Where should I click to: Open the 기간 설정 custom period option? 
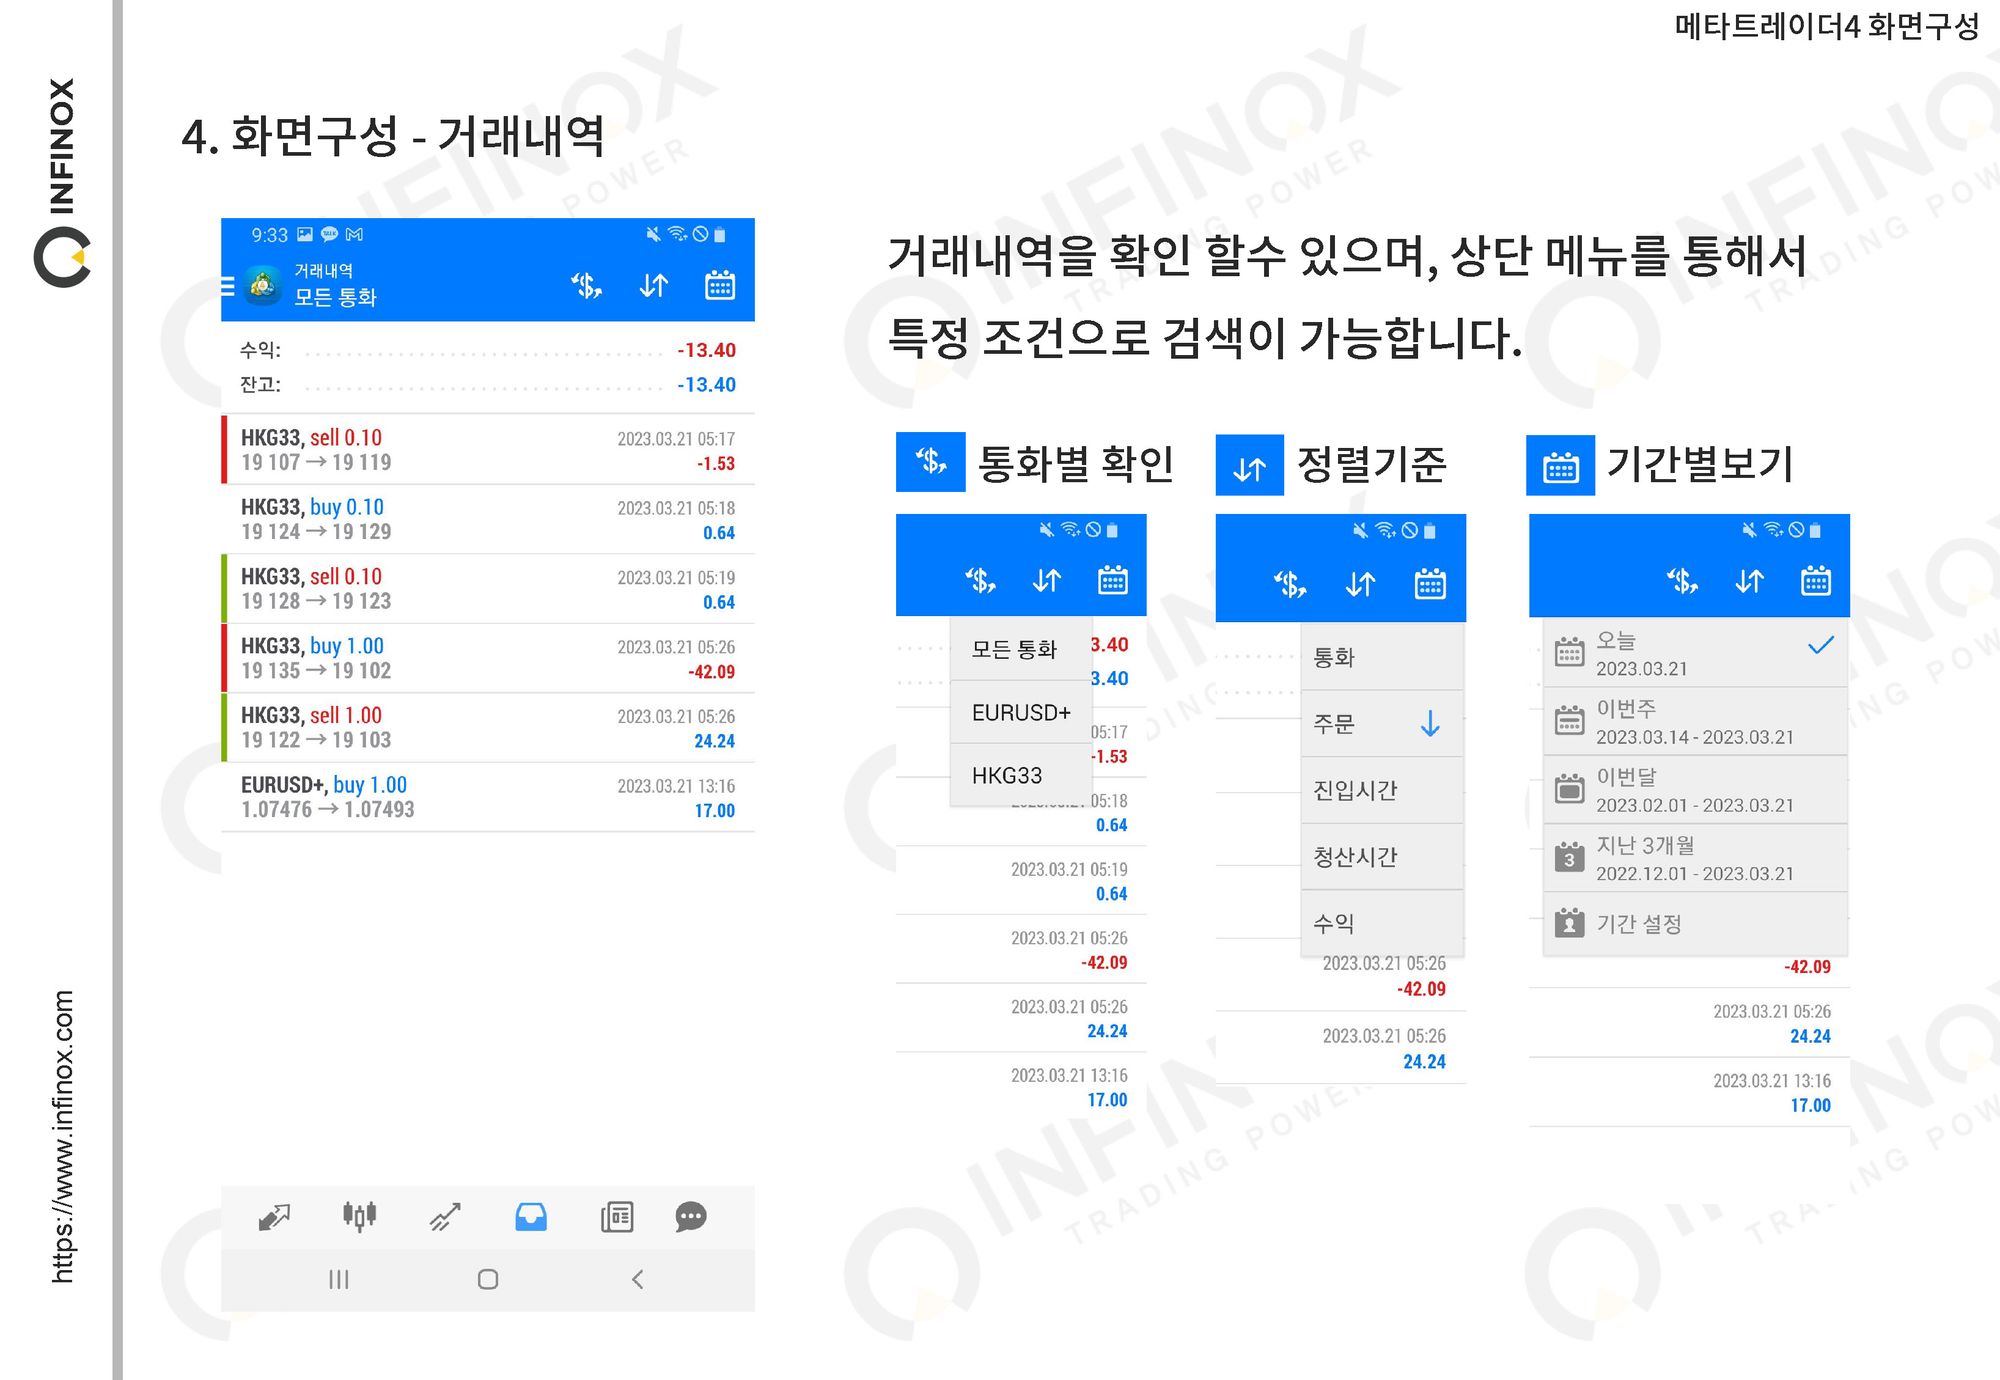tap(1695, 924)
